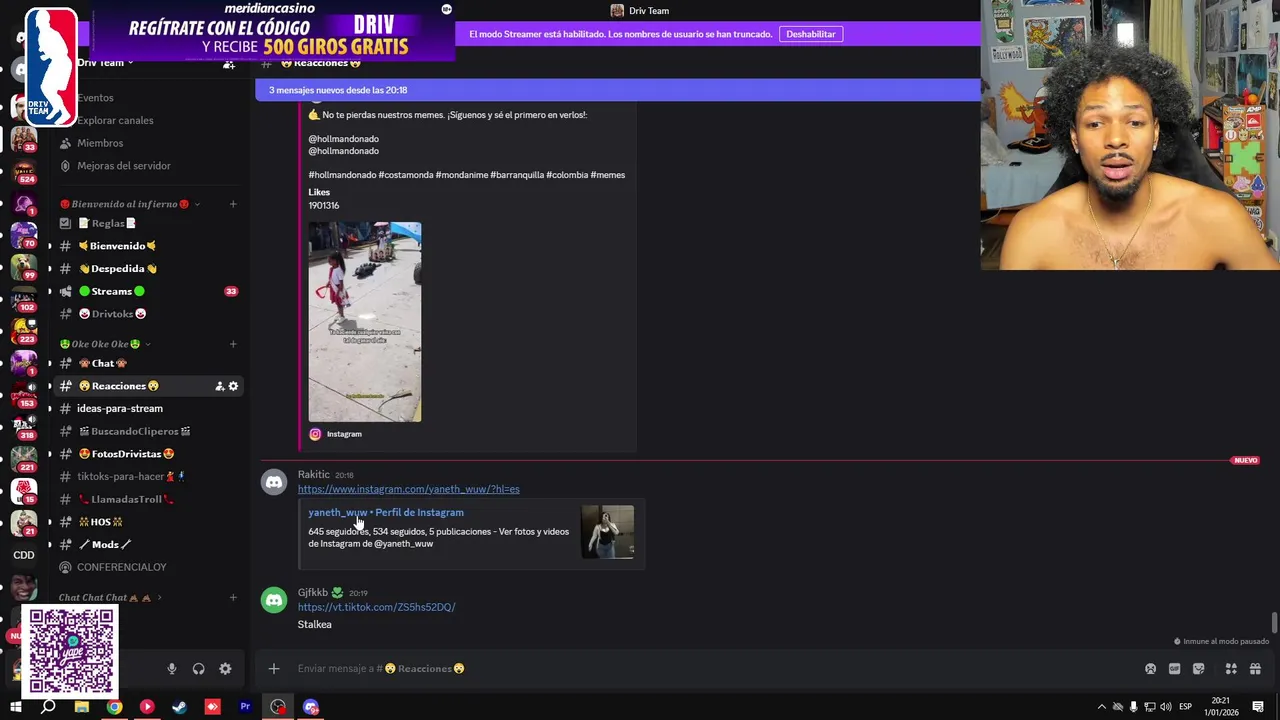Open the GIF picker
This screenshot has width=1280, height=720.
coord(1175,669)
